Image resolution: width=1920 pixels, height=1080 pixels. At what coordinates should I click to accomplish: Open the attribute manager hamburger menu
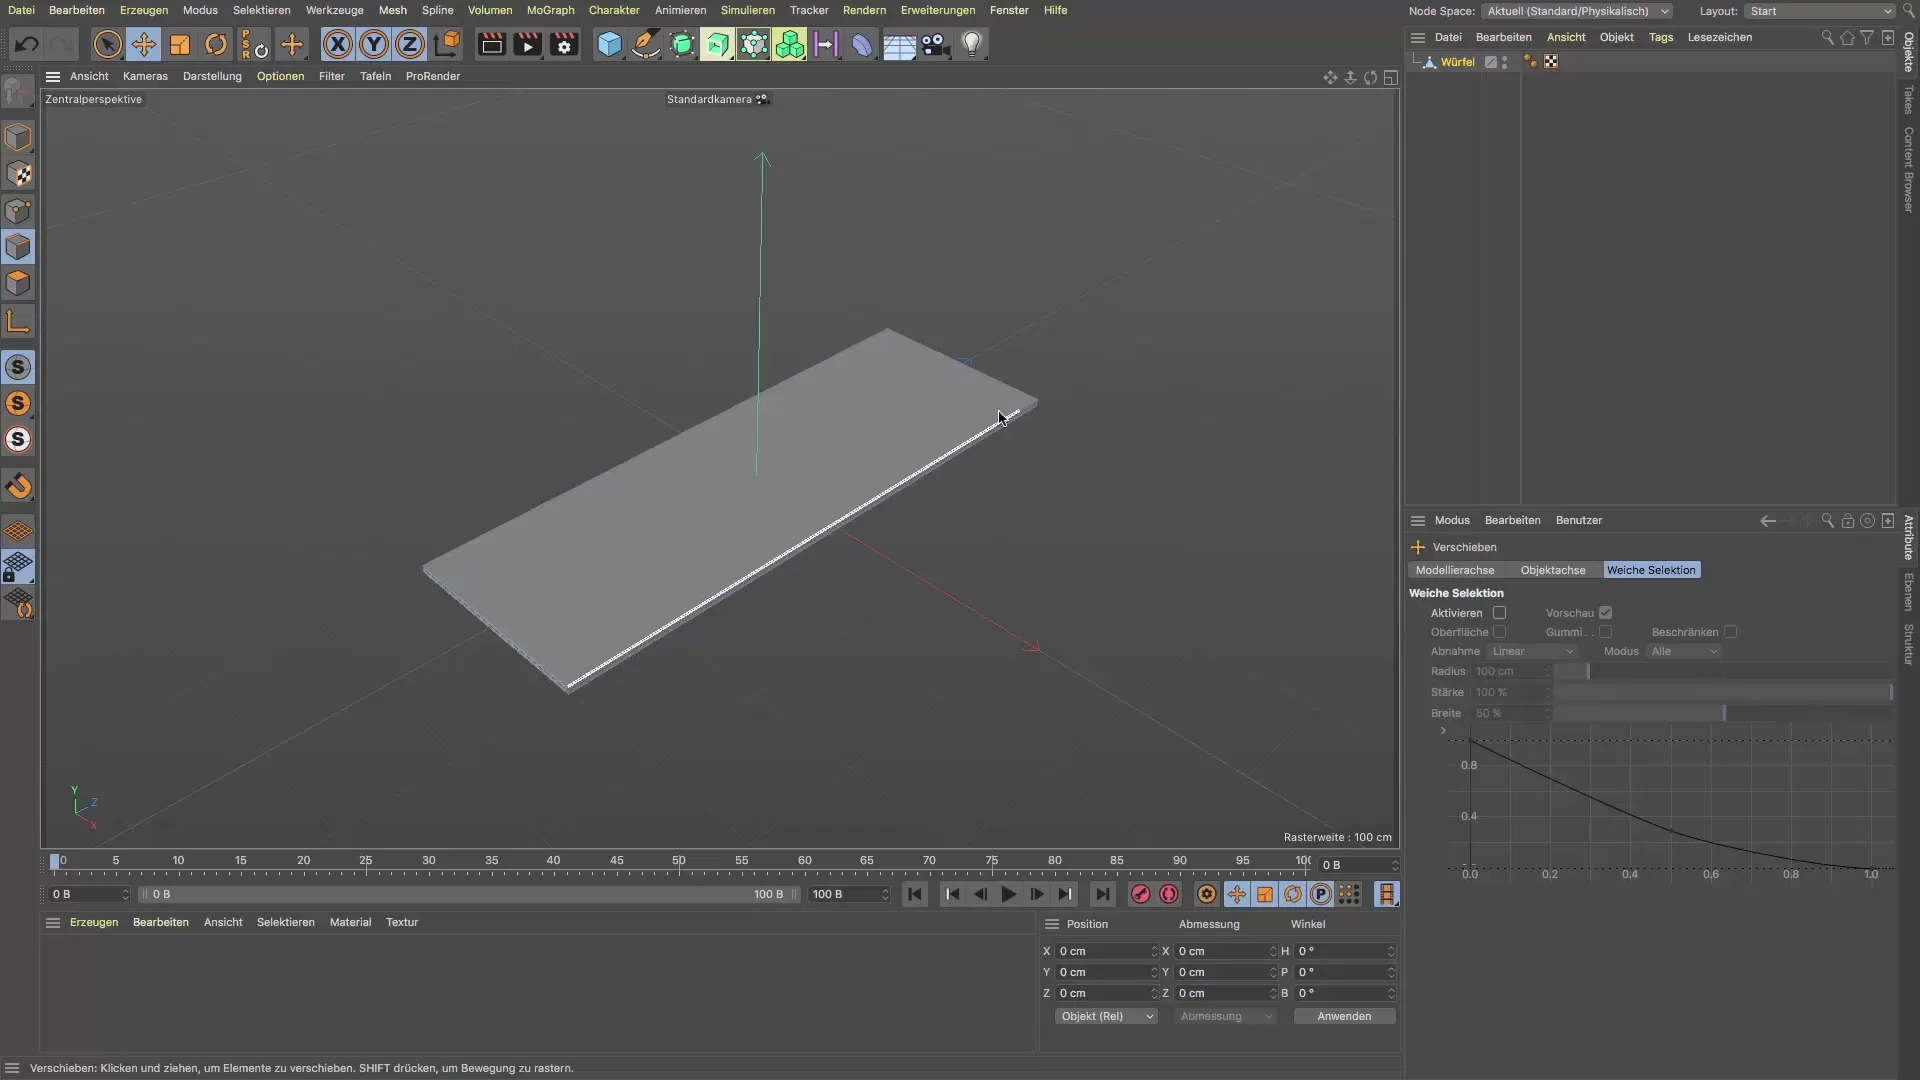click(1417, 520)
